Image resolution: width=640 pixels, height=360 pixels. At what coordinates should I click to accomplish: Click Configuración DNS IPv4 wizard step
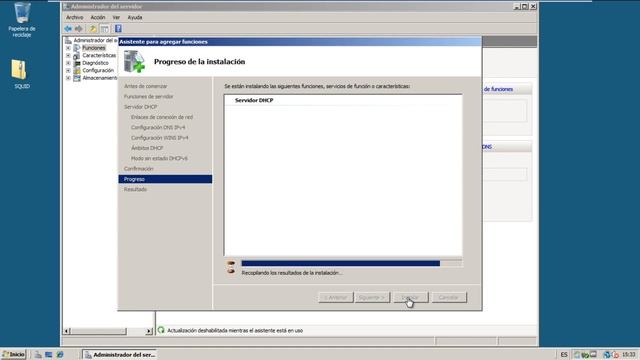pyautogui.click(x=158, y=127)
